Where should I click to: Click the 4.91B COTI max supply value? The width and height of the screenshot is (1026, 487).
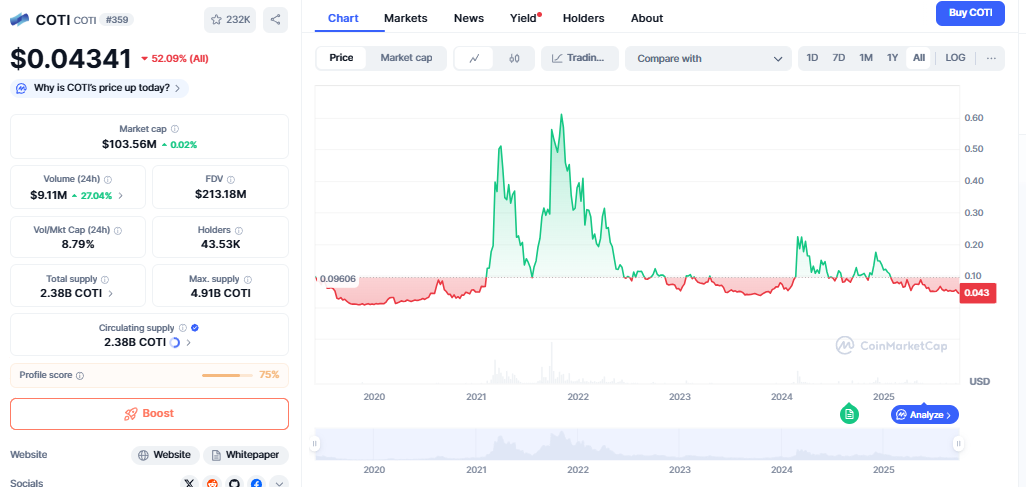click(x=221, y=293)
